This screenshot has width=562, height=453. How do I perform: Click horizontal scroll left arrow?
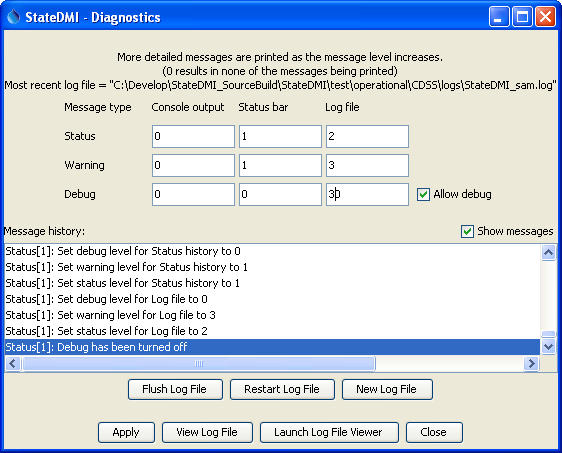coord(13,364)
